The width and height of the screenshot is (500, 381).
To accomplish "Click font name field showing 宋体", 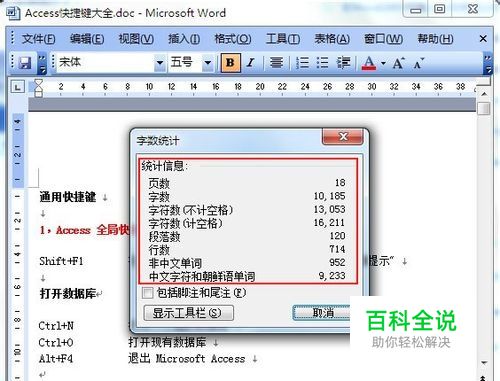I will (x=105, y=63).
